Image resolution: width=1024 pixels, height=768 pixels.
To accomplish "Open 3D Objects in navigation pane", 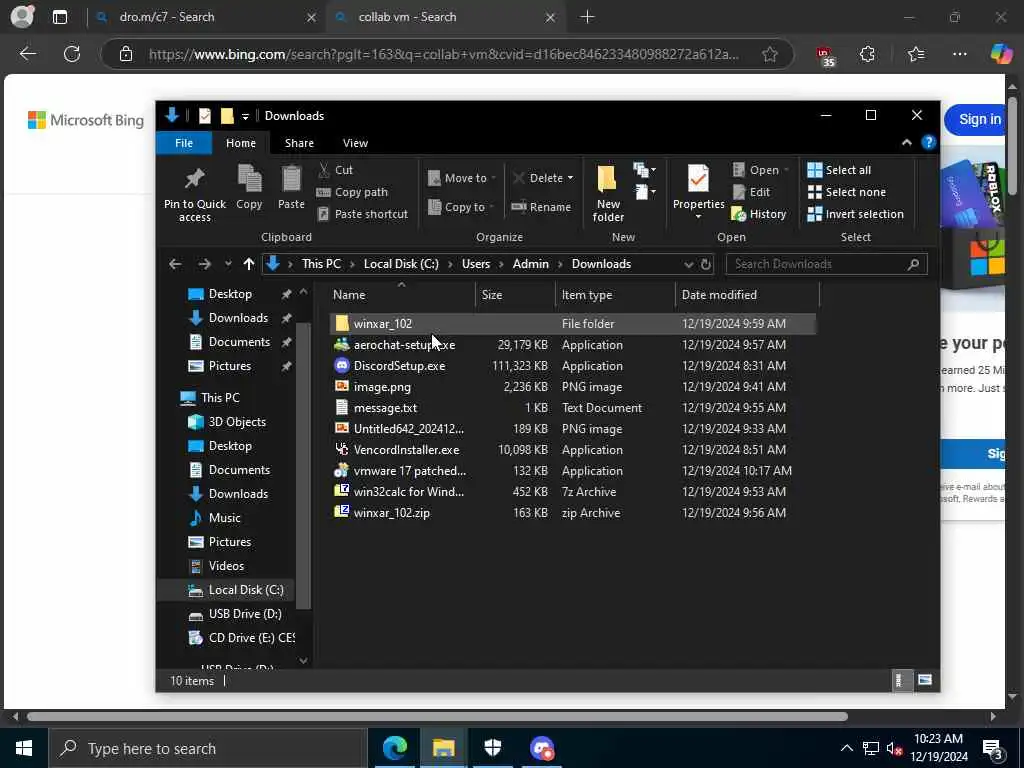I will tap(236, 422).
